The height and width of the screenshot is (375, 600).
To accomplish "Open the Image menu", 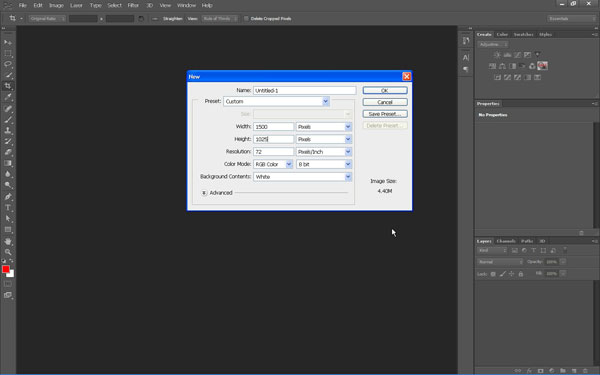I will point(56,5).
